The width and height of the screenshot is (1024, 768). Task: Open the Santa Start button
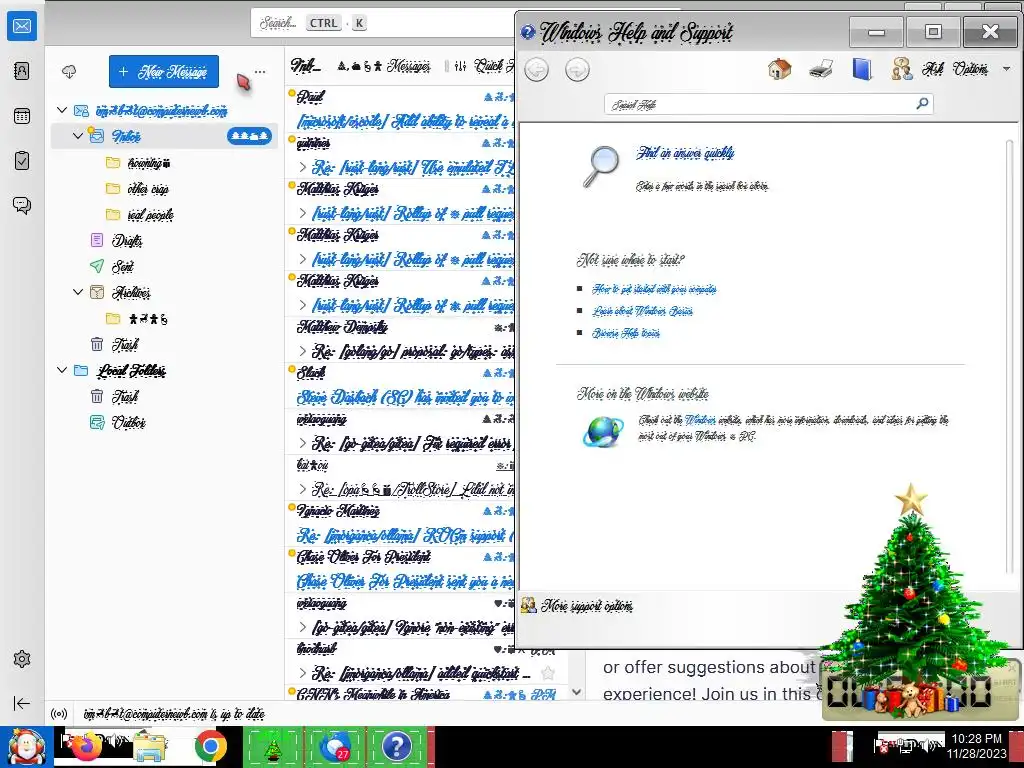pyautogui.click(x=26, y=747)
